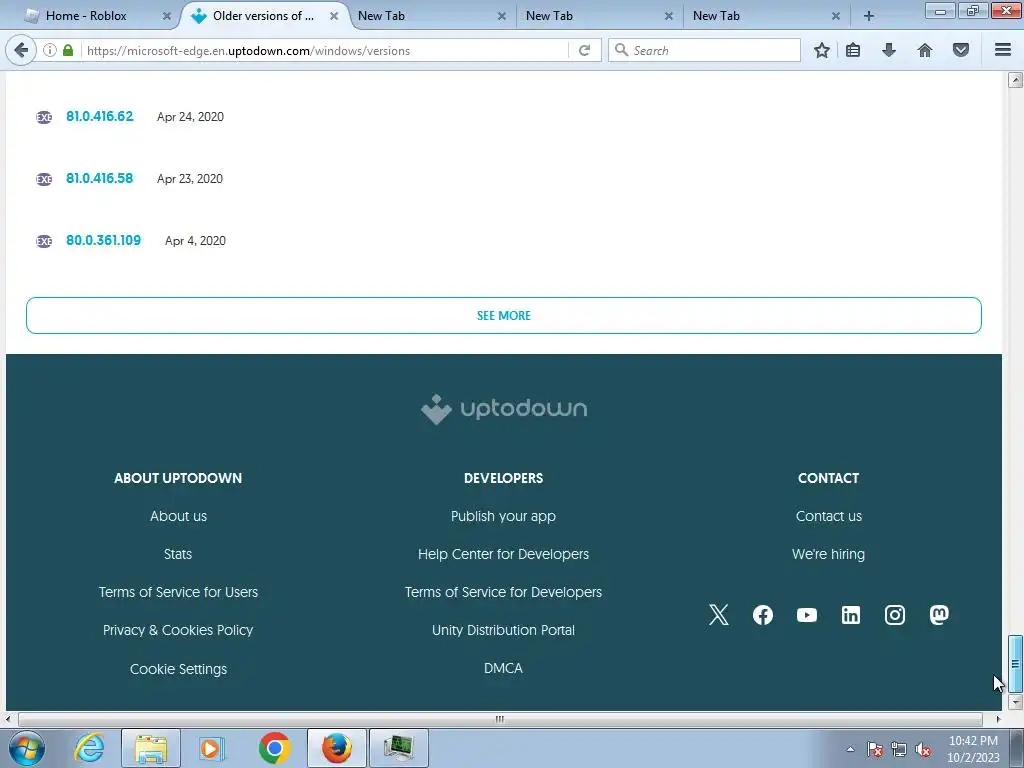Click the horizontal scrollbar thumb
1024x768 pixels.
pyautogui.click(x=500, y=719)
